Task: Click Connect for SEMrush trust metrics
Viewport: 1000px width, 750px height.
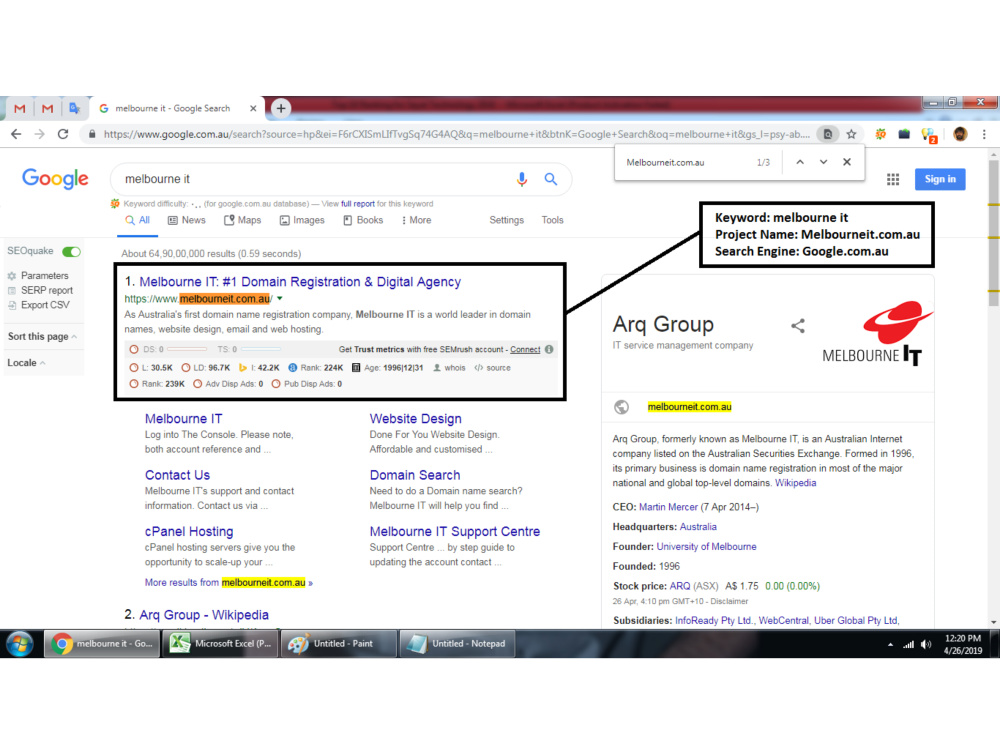Action: (525, 349)
